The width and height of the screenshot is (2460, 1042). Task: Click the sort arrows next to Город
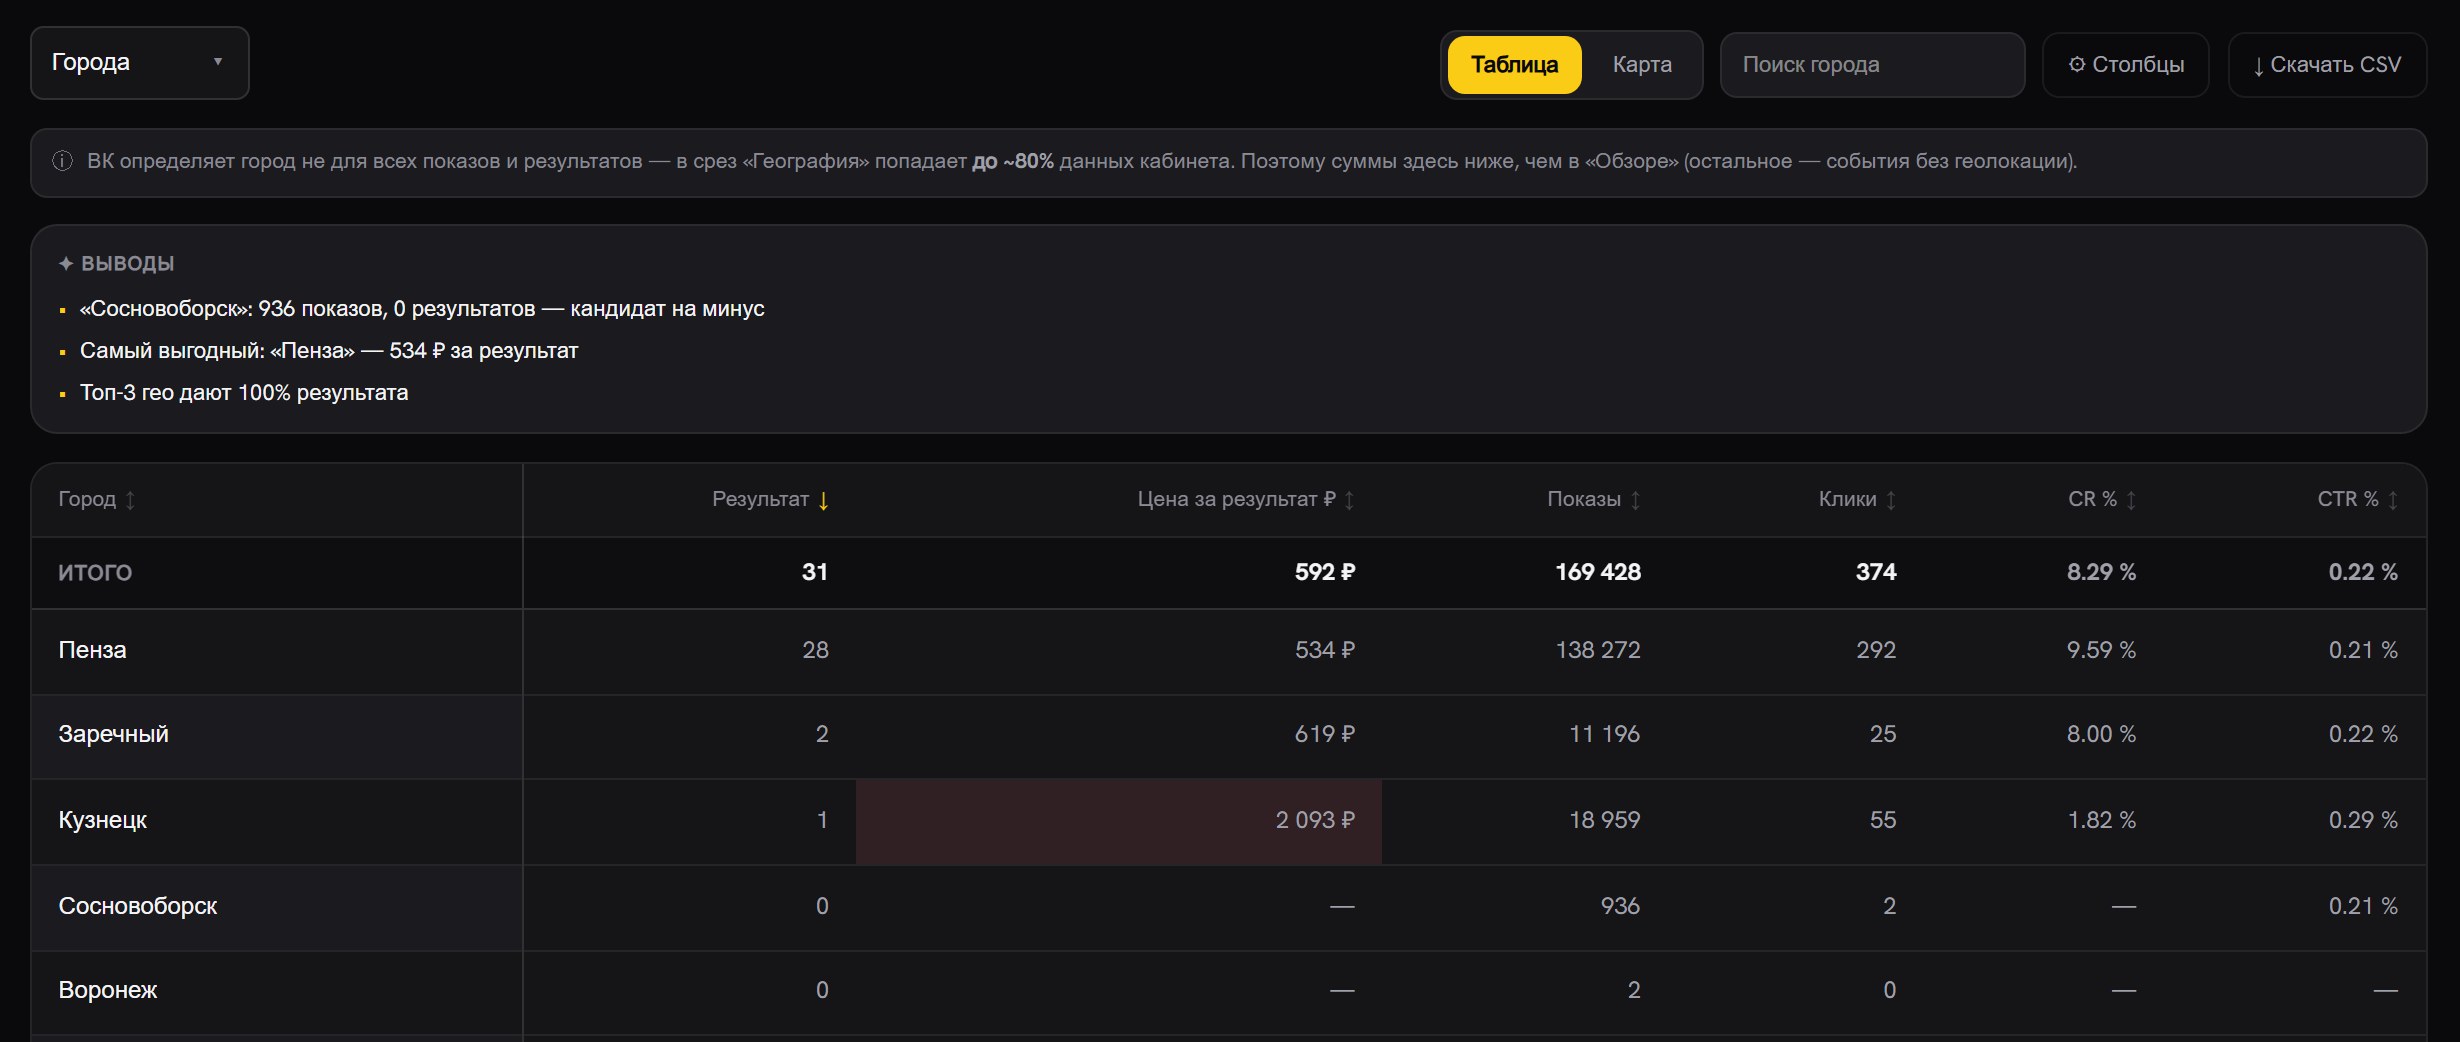130,500
